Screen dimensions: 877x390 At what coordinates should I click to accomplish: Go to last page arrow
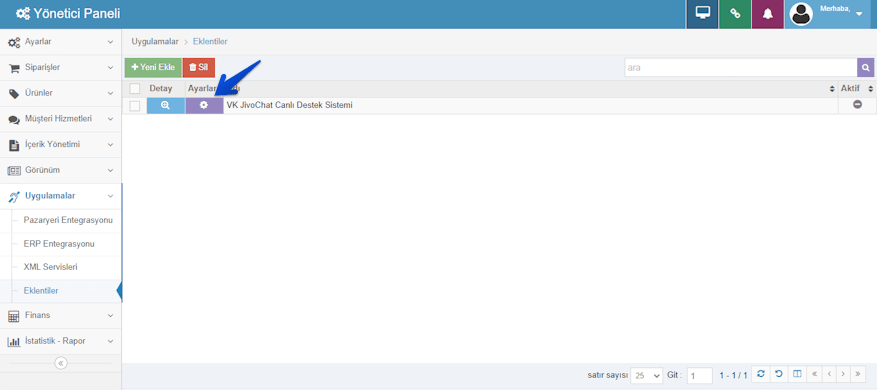[x=858, y=374]
